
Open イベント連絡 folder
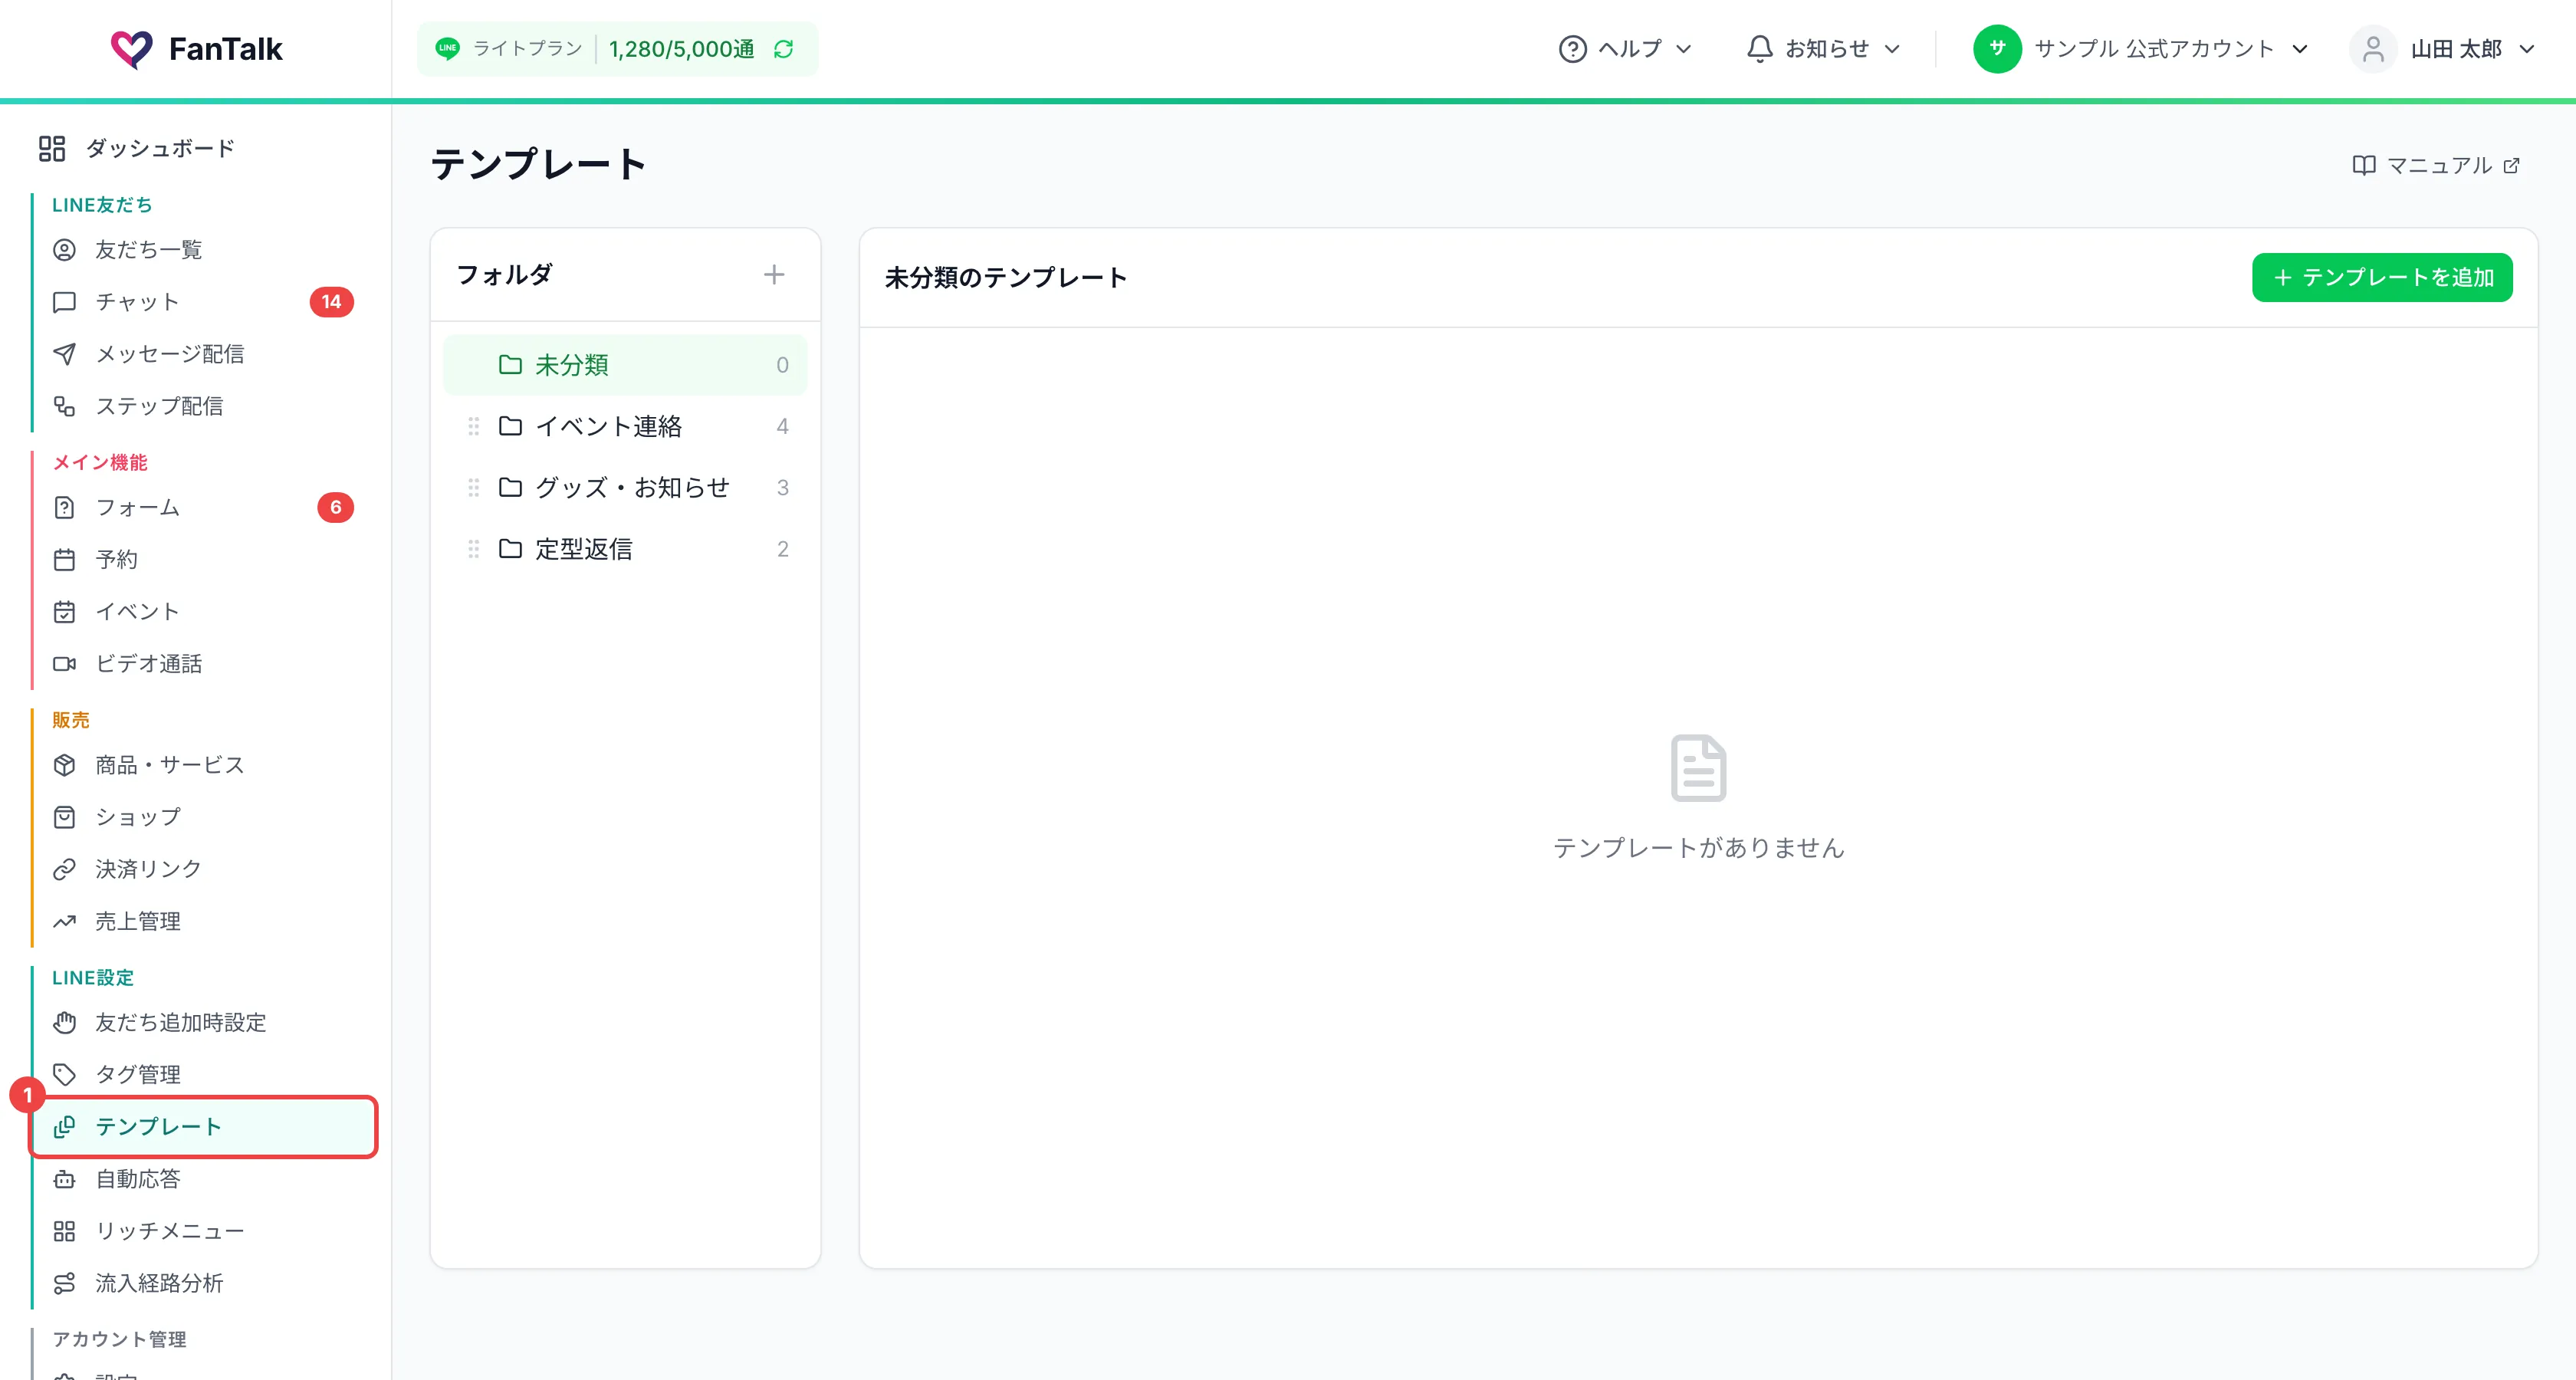(x=625, y=426)
